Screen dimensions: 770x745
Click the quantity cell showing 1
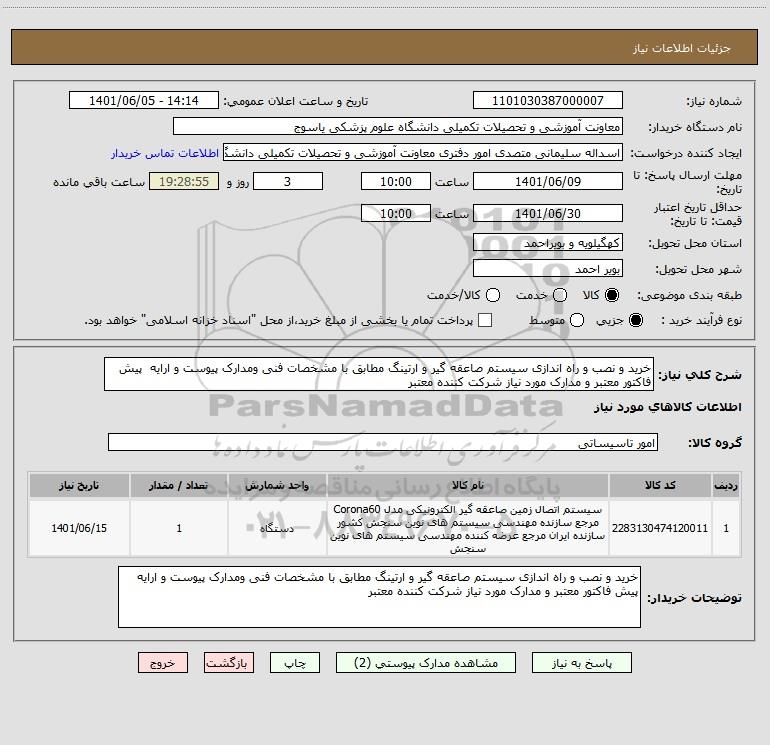click(x=179, y=528)
